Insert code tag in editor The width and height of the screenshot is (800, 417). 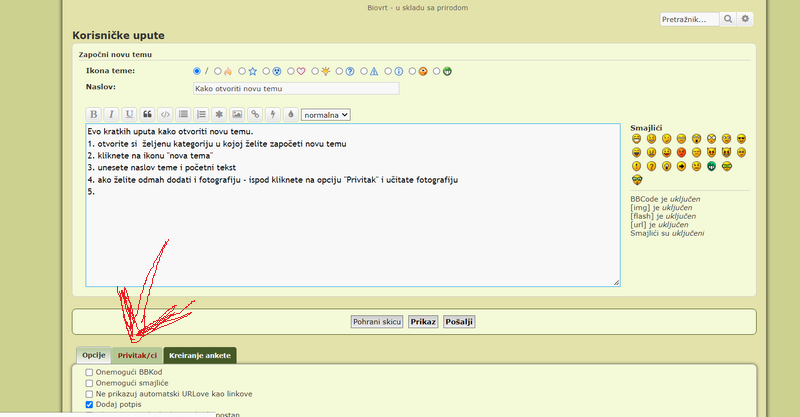(165, 114)
